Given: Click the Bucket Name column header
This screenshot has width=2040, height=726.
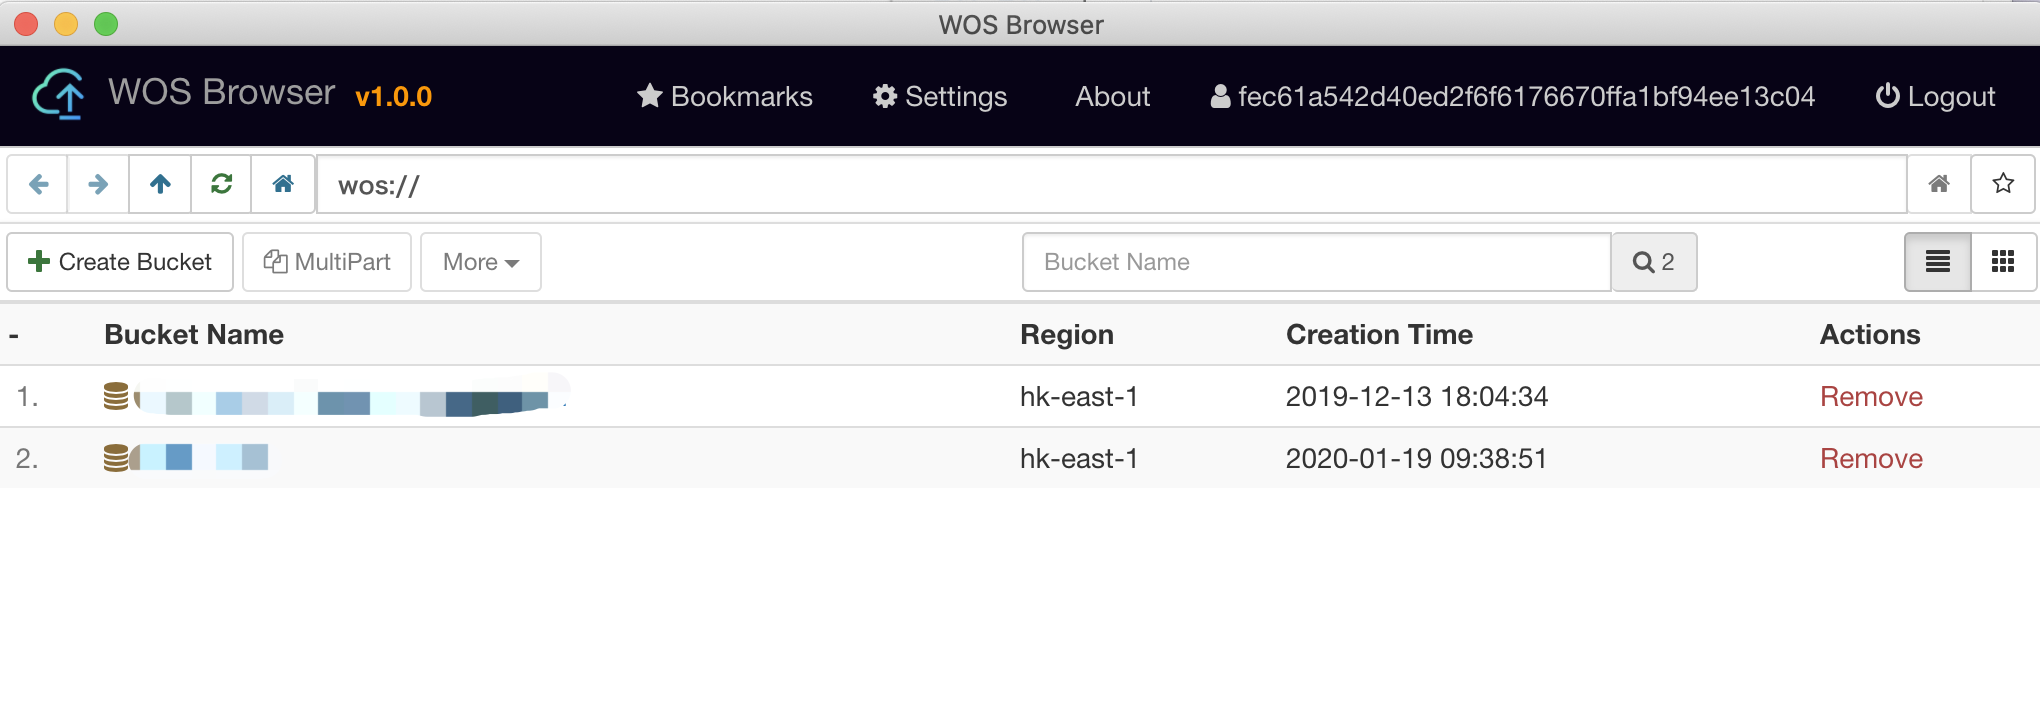Looking at the screenshot, I should [194, 335].
